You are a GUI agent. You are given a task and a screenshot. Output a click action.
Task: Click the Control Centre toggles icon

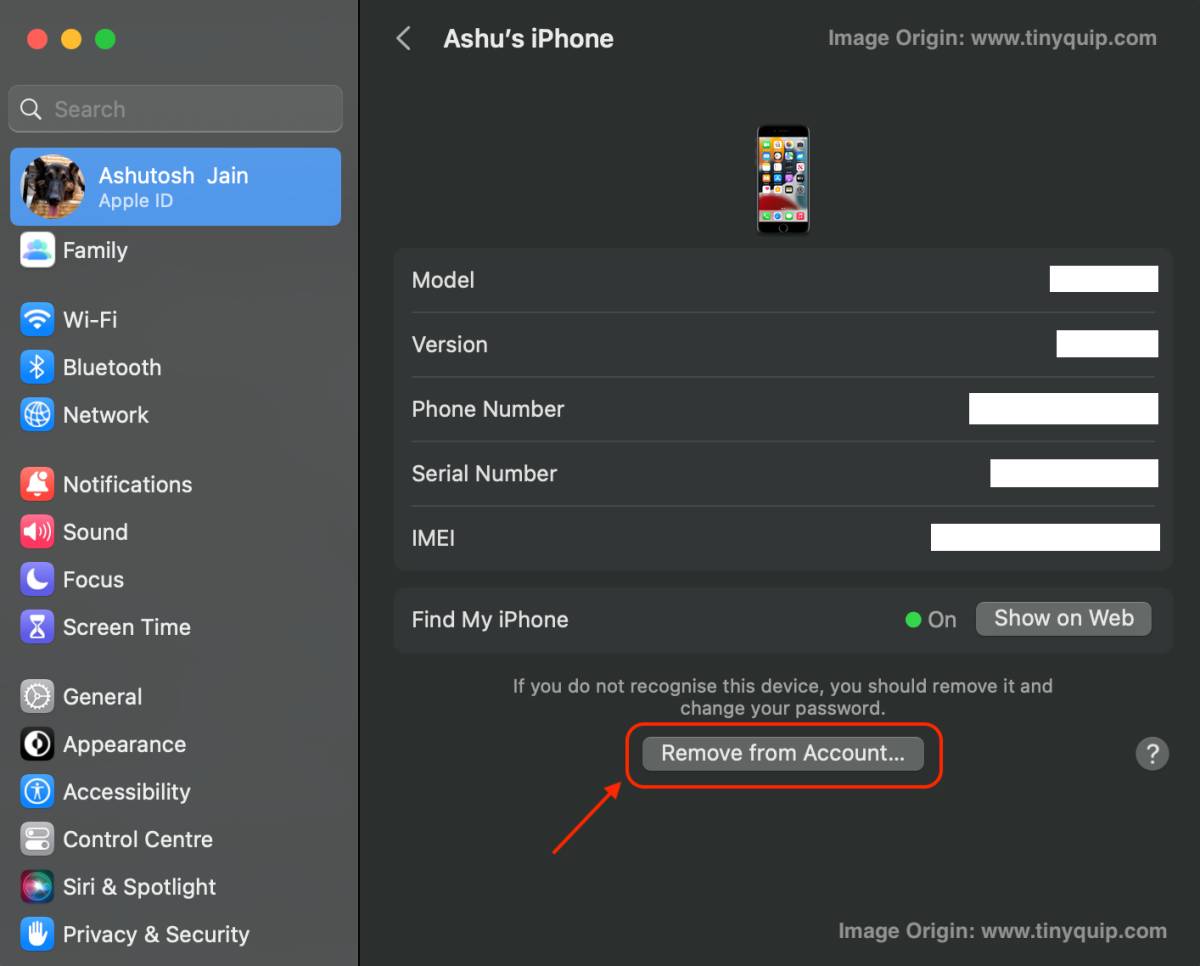[37, 839]
